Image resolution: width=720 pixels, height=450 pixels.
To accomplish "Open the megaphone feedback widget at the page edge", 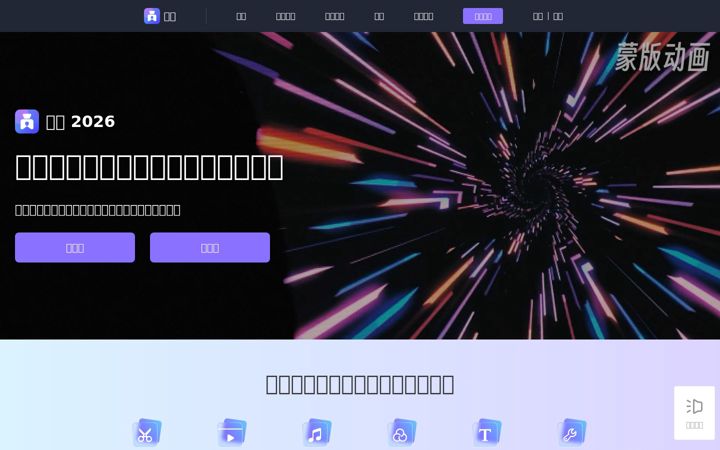I will (x=694, y=413).
